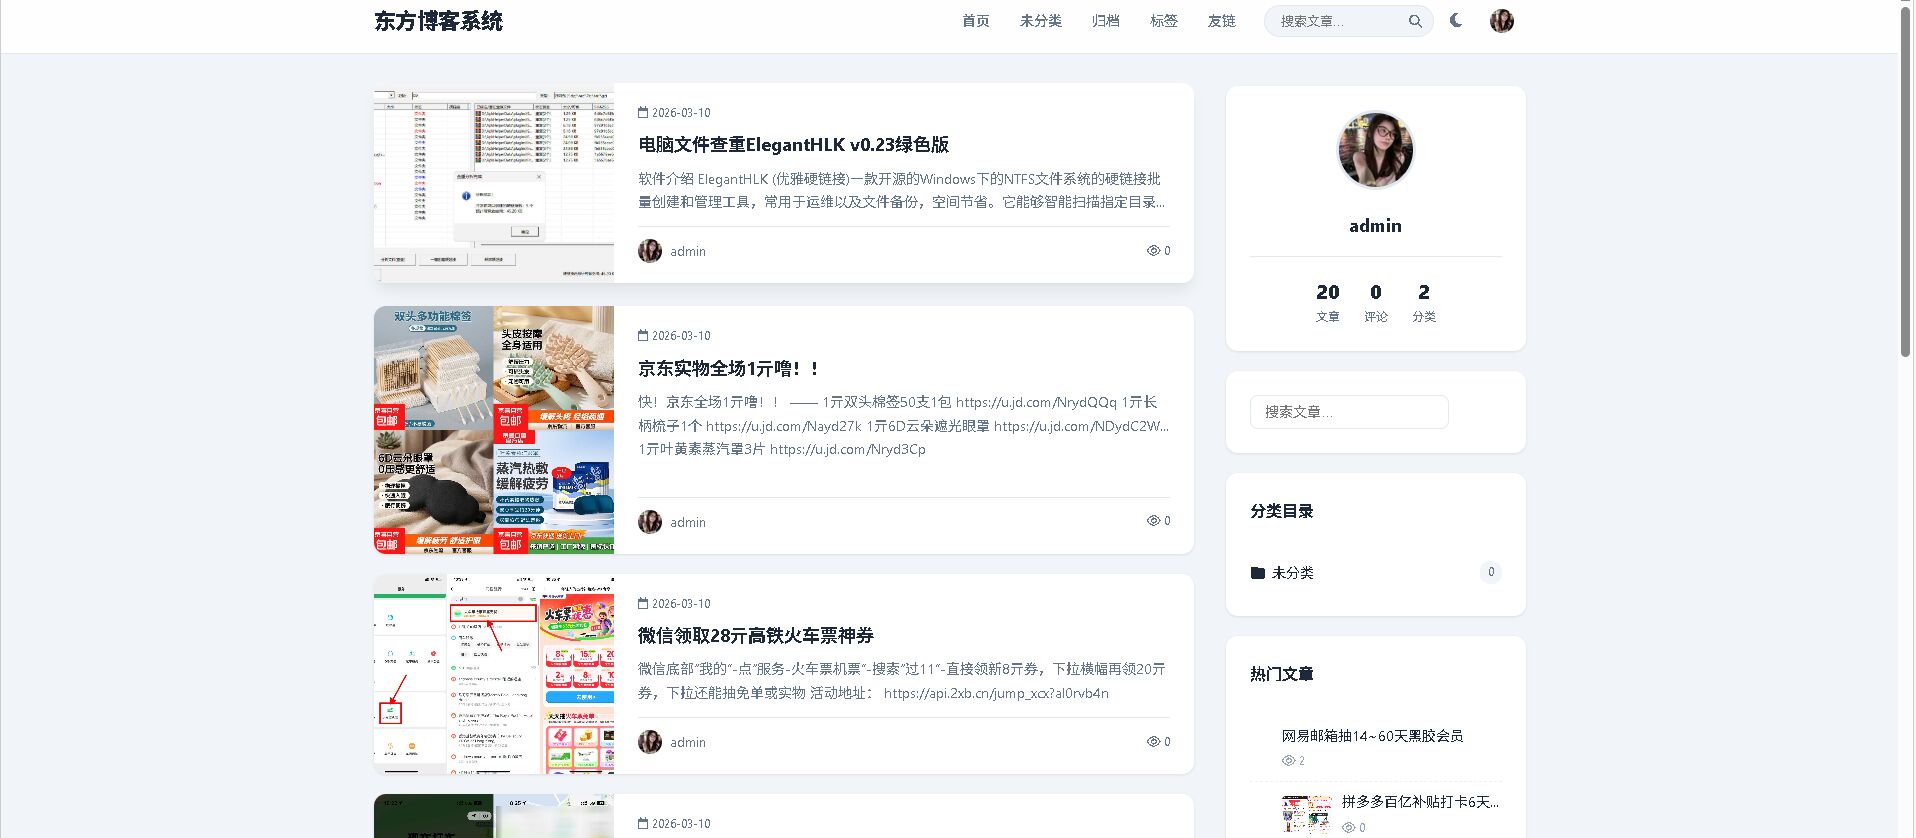Open the 归档 archive menu item
1916x838 pixels.
point(1105,21)
